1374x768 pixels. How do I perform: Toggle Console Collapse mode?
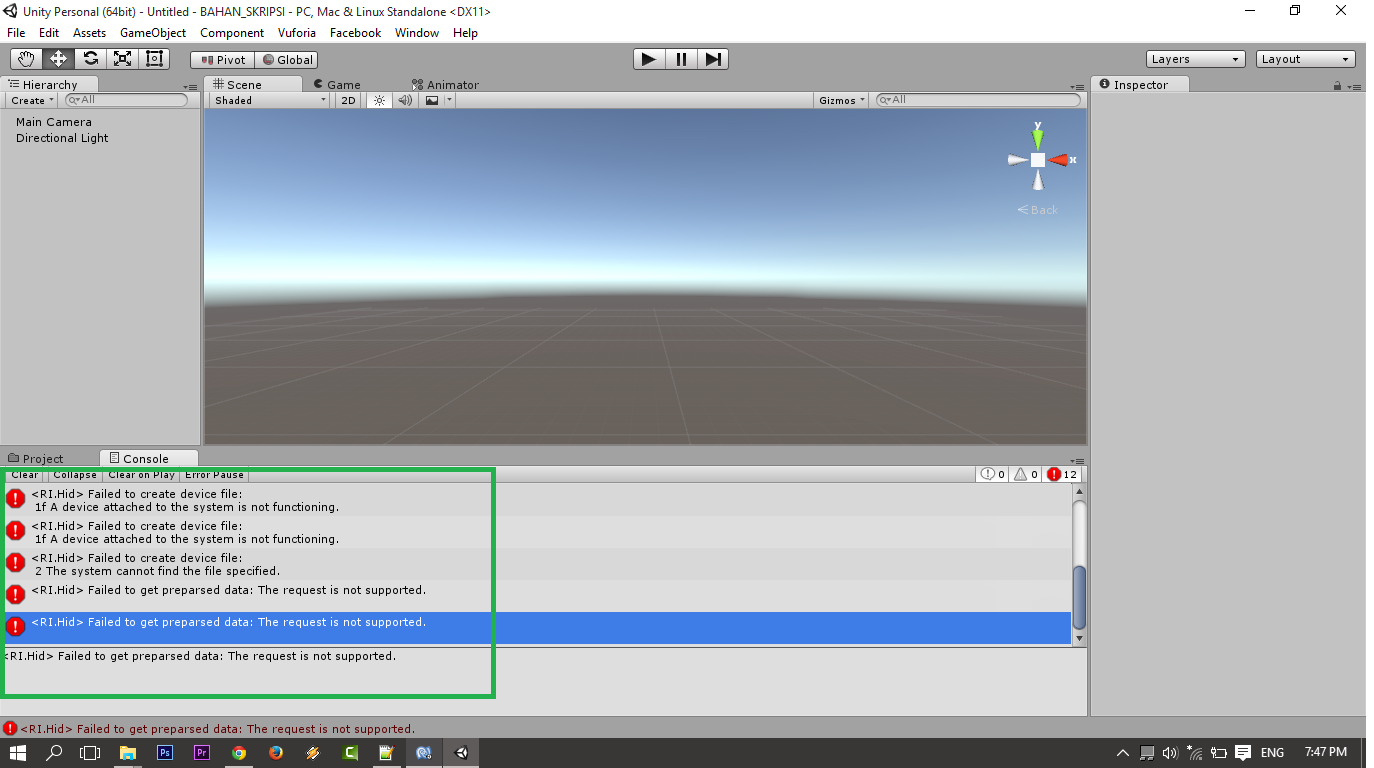click(x=75, y=475)
